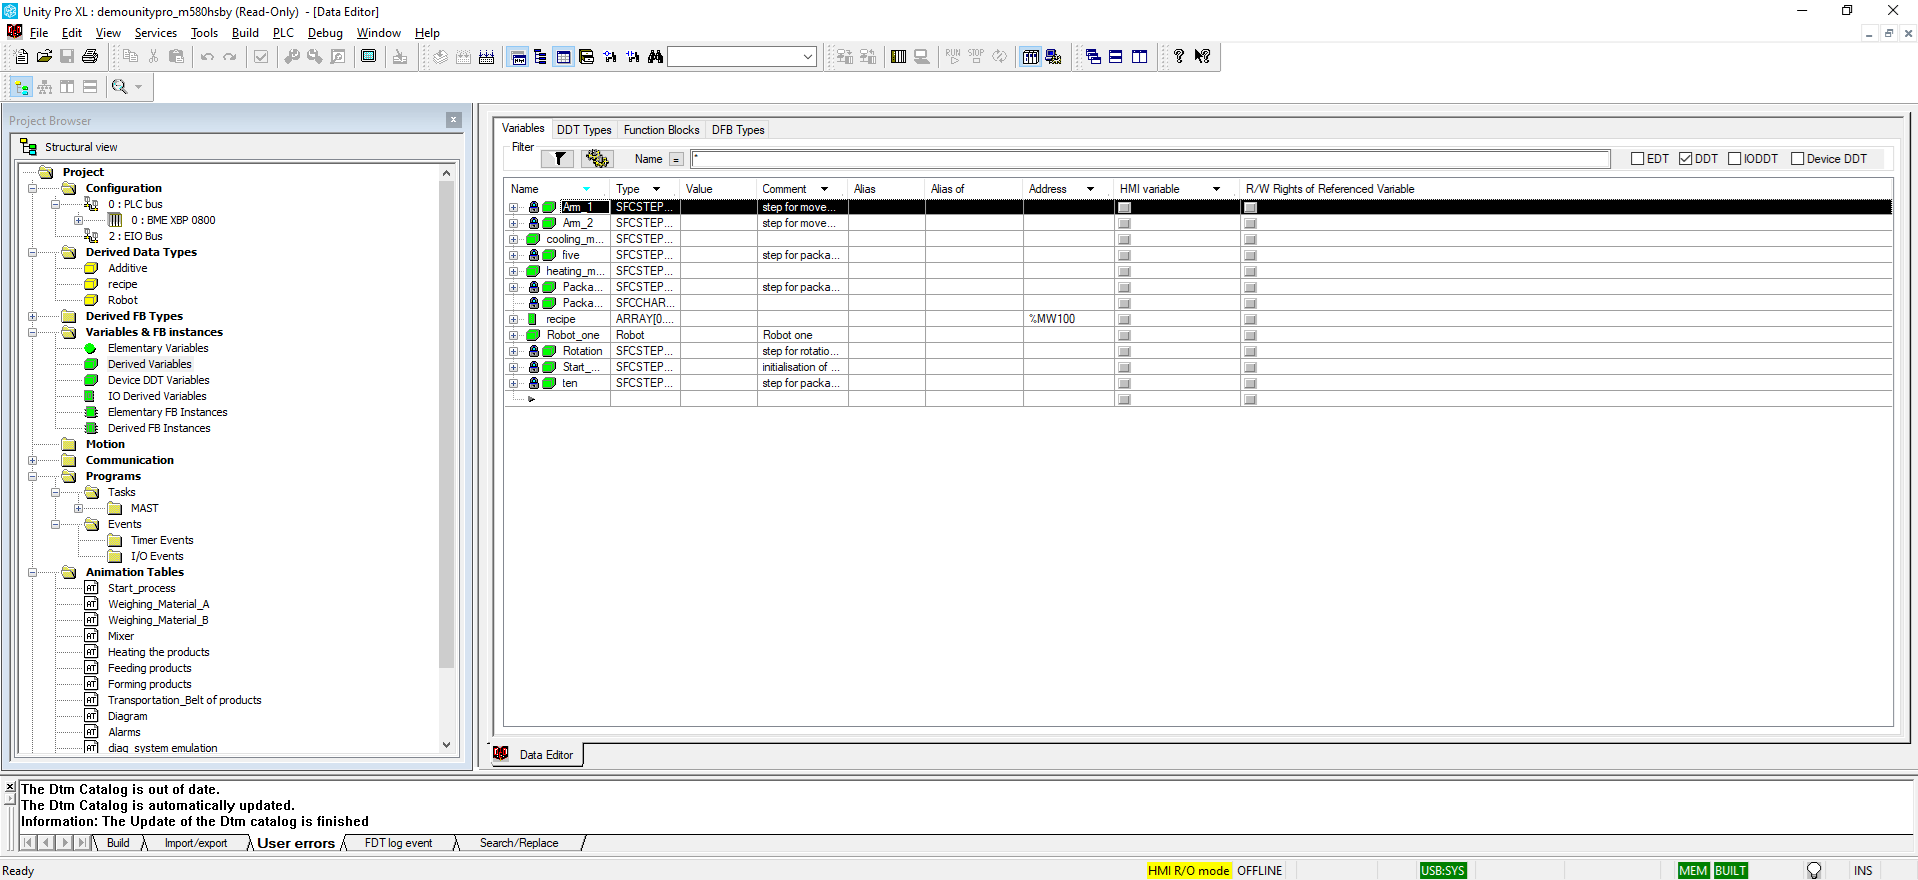Viewport: 1918px width, 880px height.
Task: Select the %MW100 address cell
Action: pos(1068,319)
